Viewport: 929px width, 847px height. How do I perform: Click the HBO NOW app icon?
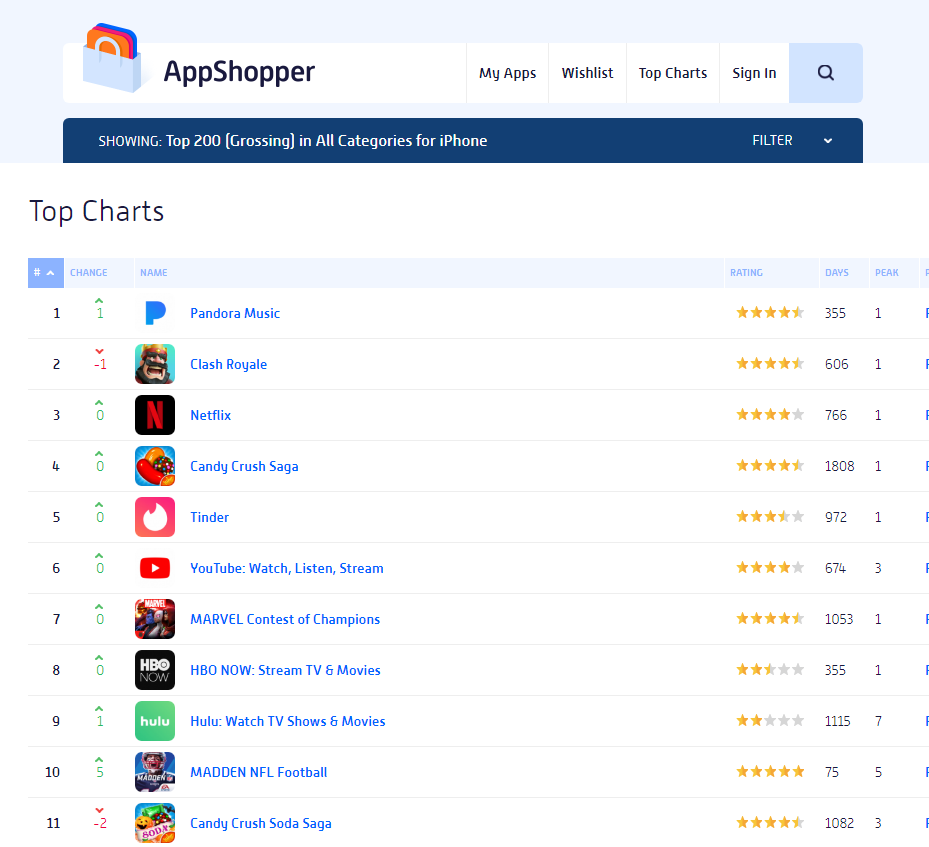(x=155, y=670)
